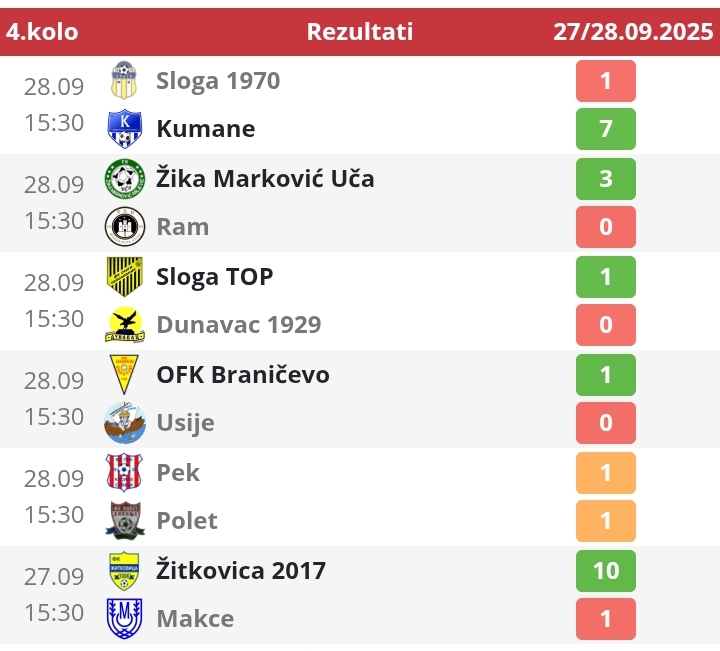The width and height of the screenshot is (720, 651).
Task: Click the Sloga 1970 club crest
Action: pos(125,80)
